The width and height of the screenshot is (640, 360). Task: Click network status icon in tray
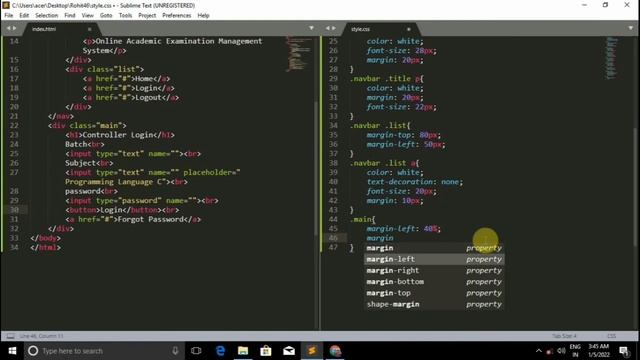click(550, 351)
